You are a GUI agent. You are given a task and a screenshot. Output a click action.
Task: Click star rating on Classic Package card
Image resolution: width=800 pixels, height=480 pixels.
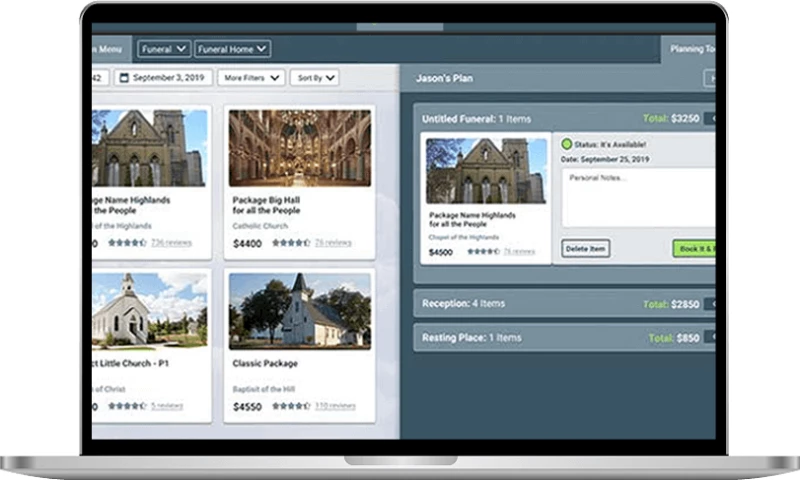click(291, 406)
